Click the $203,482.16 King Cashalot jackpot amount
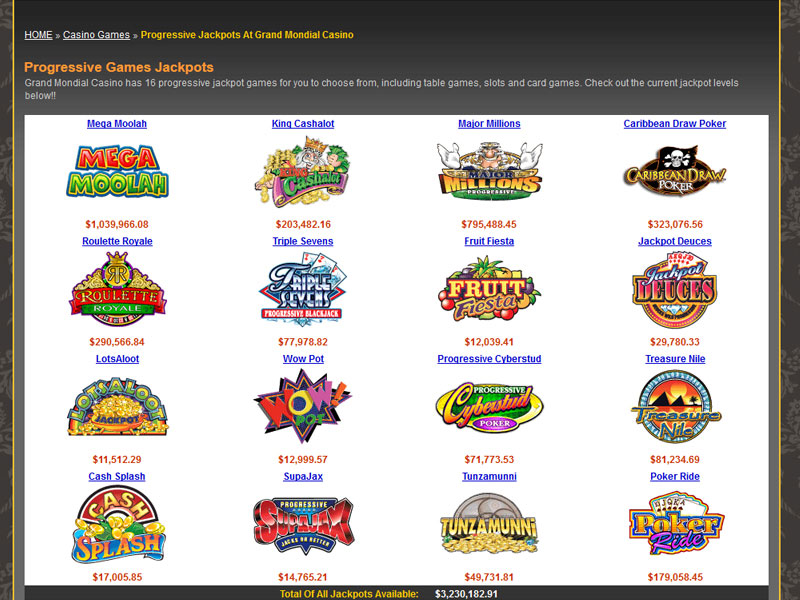 pos(303,224)
